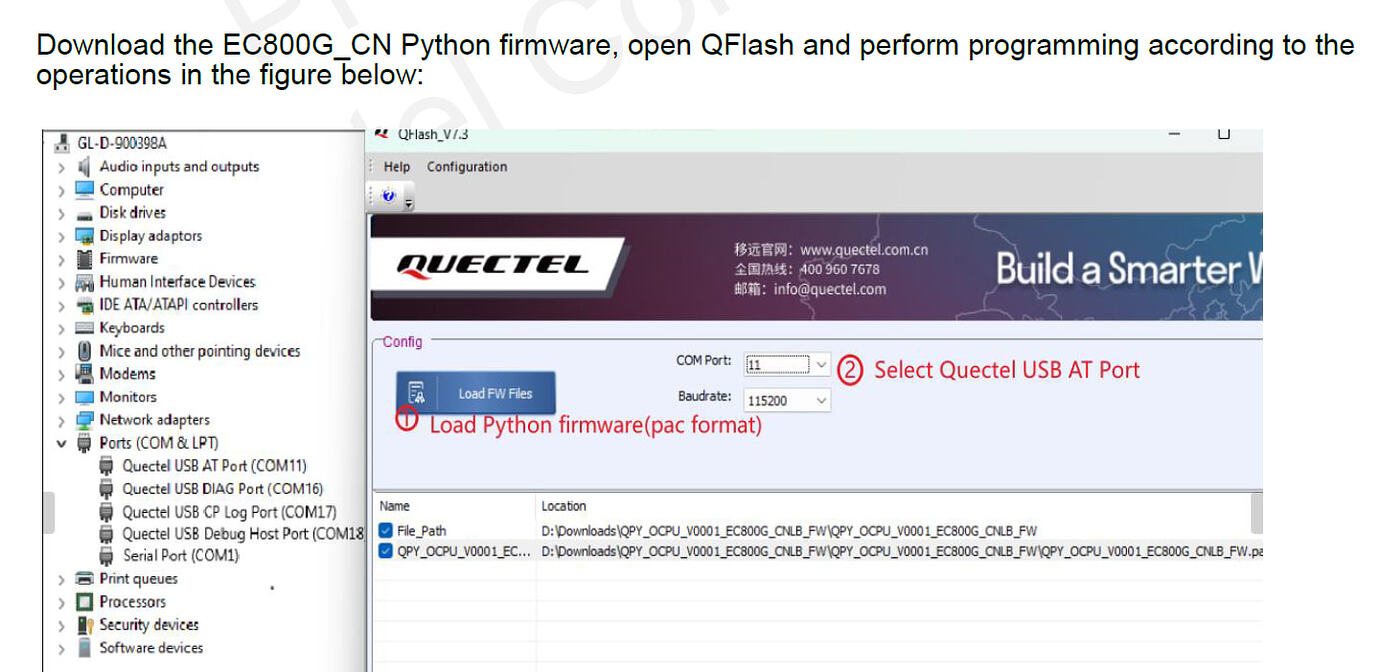Click the Security devices icon

[84, 625]
